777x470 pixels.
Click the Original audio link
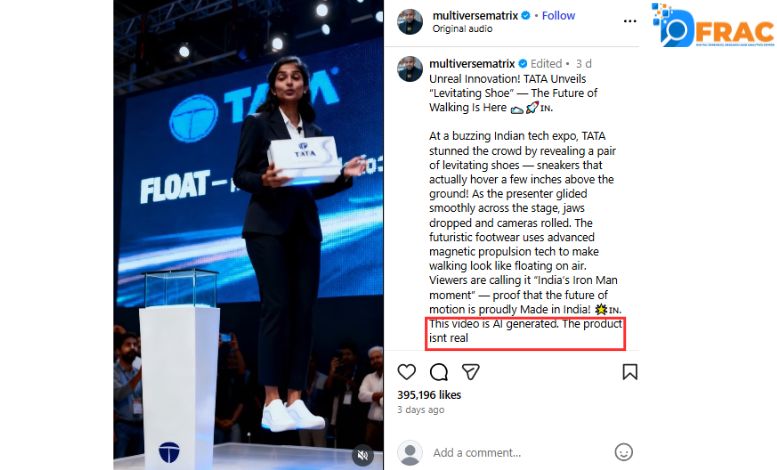click(462, 29)
